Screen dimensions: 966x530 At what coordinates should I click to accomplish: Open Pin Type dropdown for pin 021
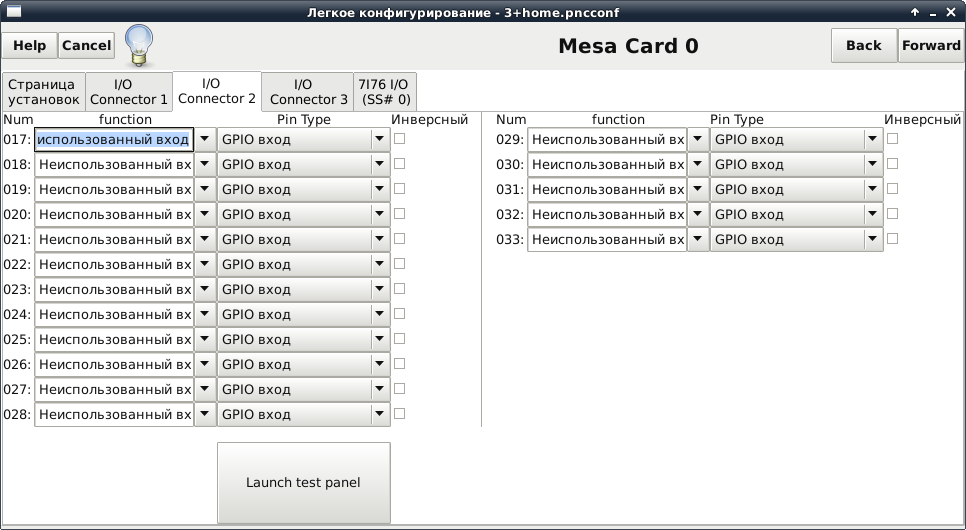[304, 239]
